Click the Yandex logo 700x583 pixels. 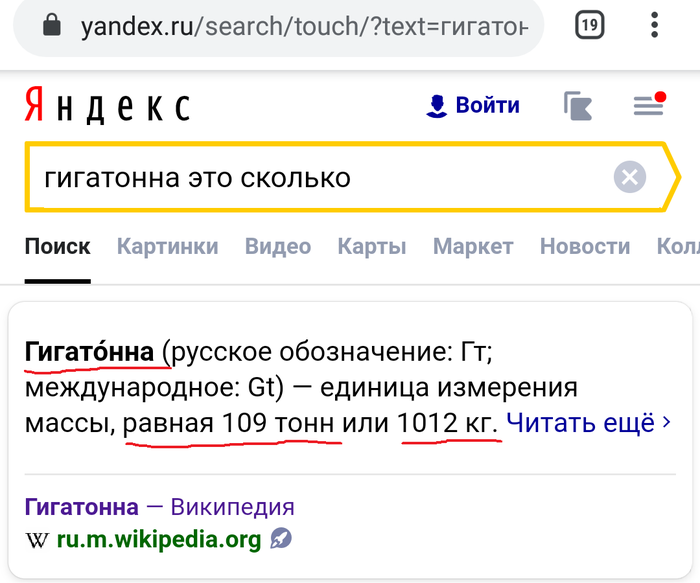click(106, 106)
